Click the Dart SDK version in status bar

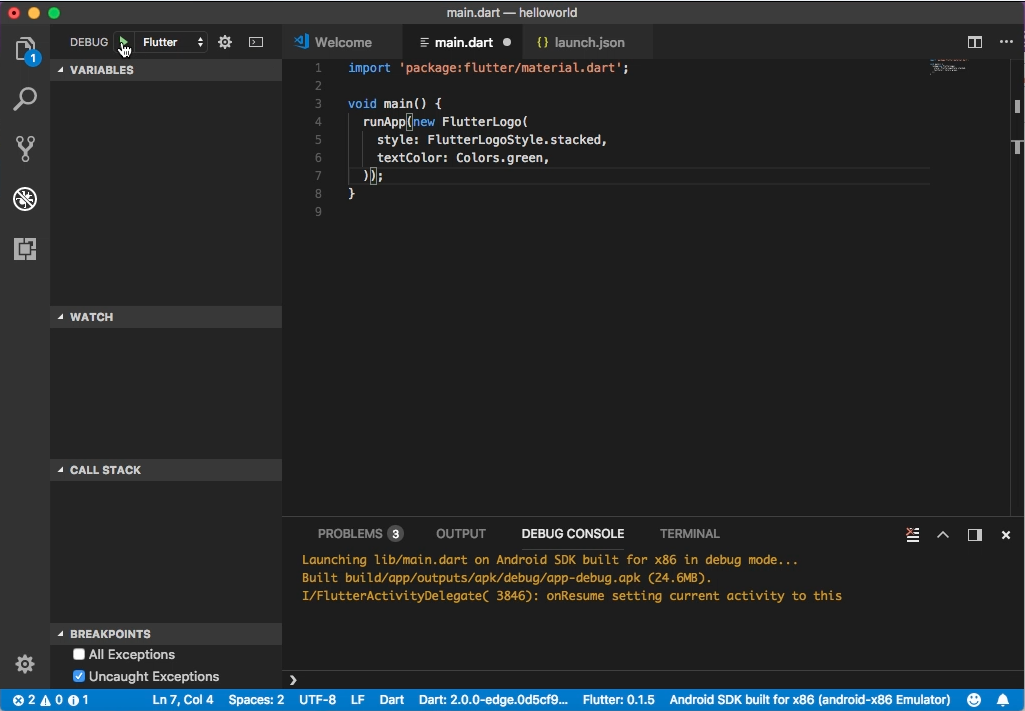494,700
